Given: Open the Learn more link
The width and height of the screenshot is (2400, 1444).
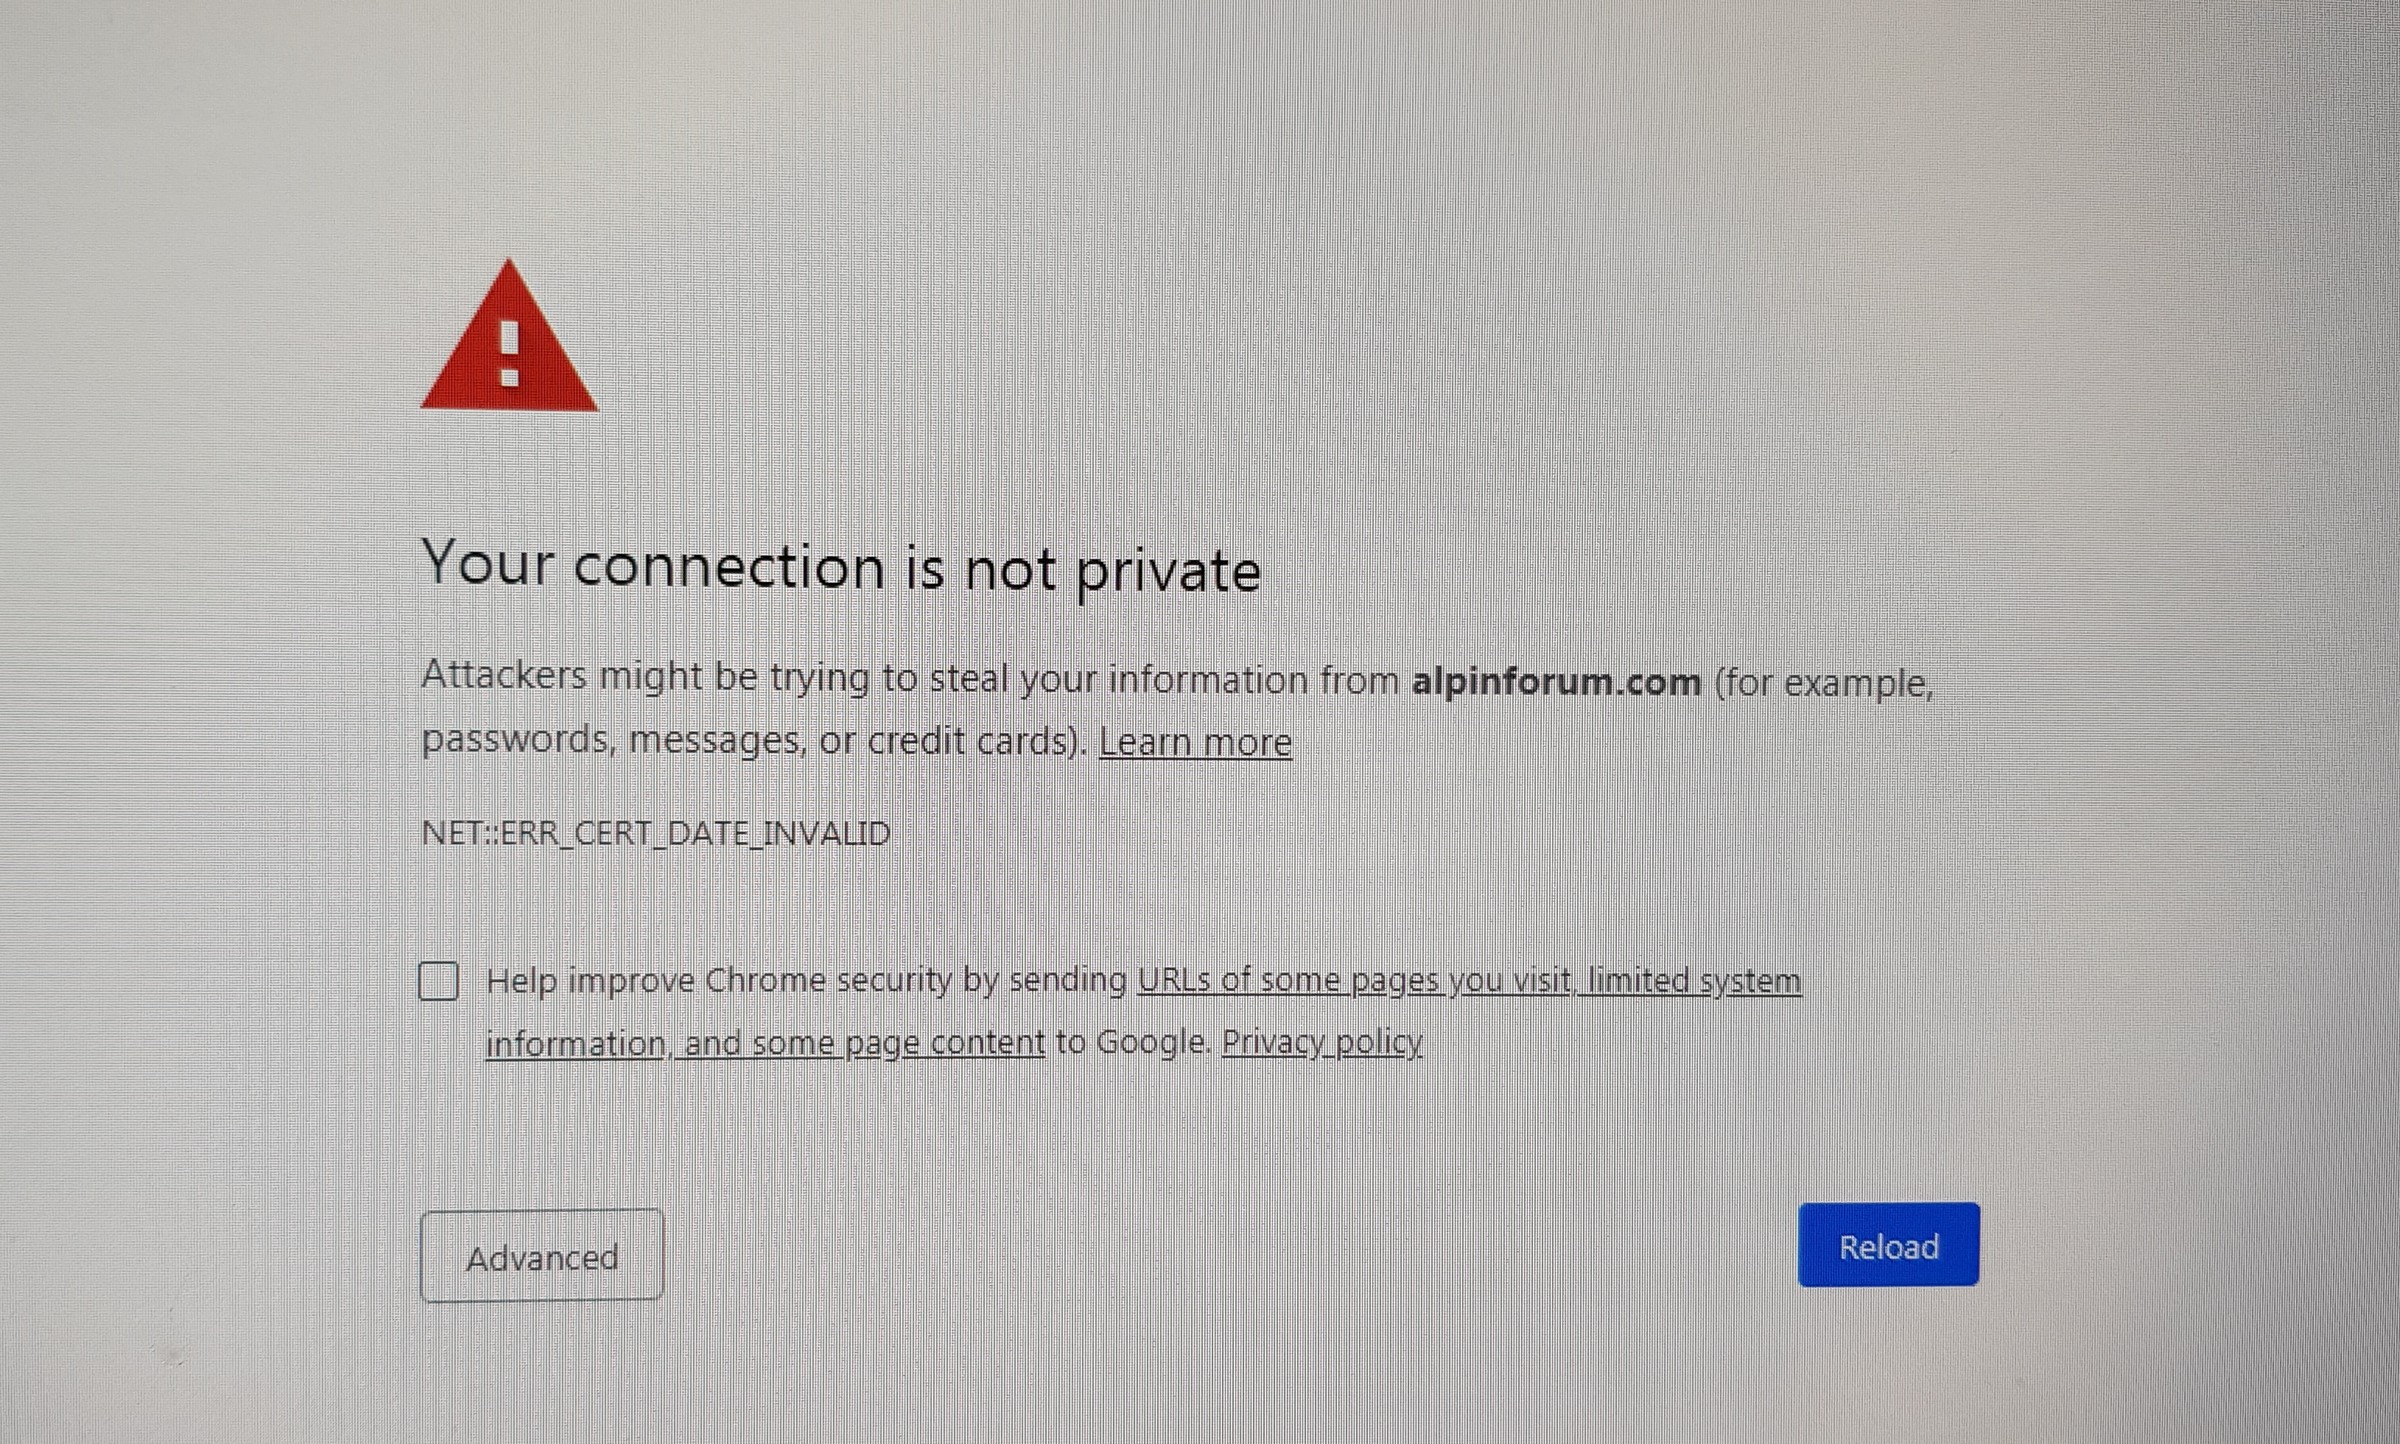Looking at the screenshot, I should click(x=1195, y=742).
